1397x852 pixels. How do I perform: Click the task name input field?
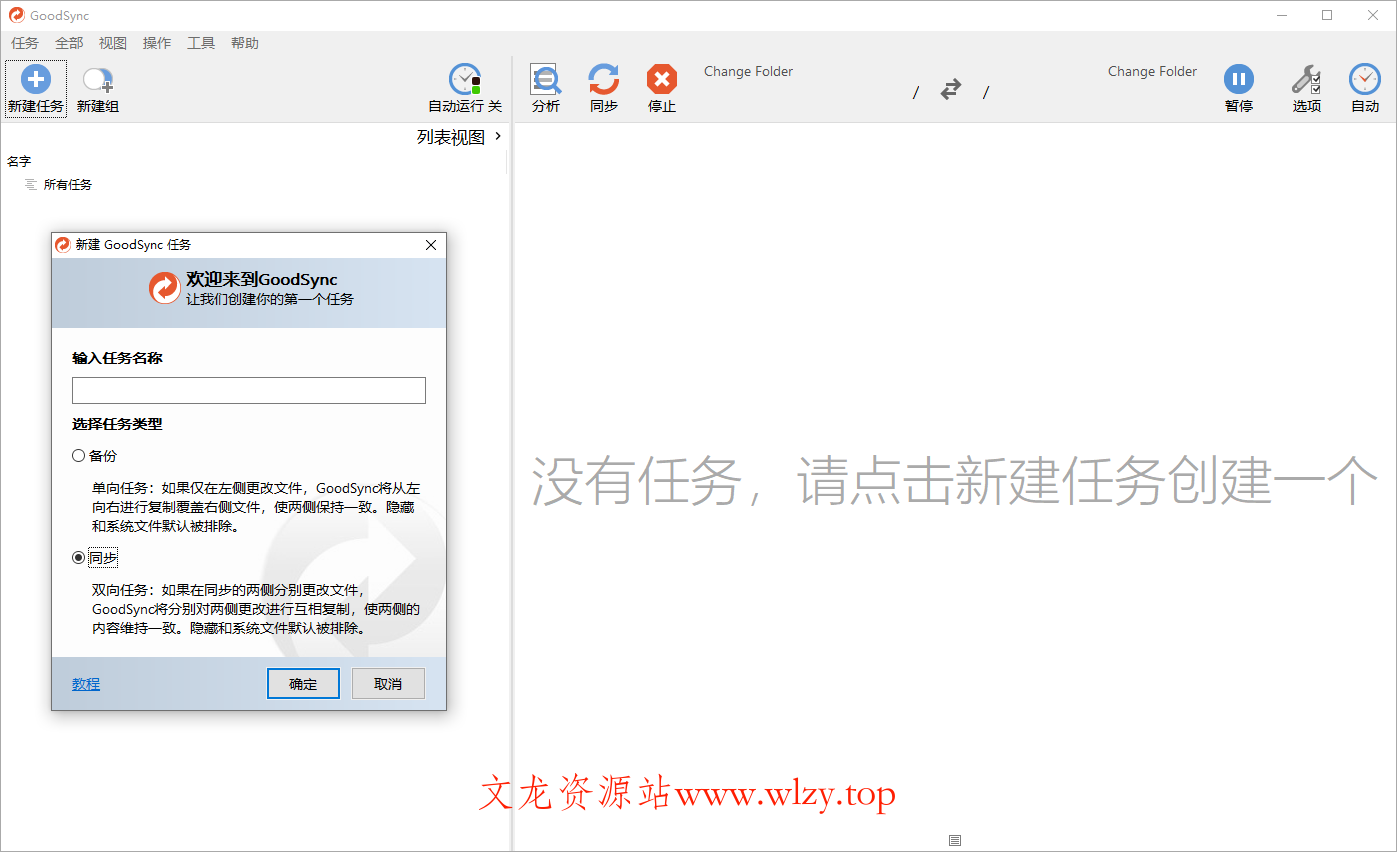pos(248,390)
